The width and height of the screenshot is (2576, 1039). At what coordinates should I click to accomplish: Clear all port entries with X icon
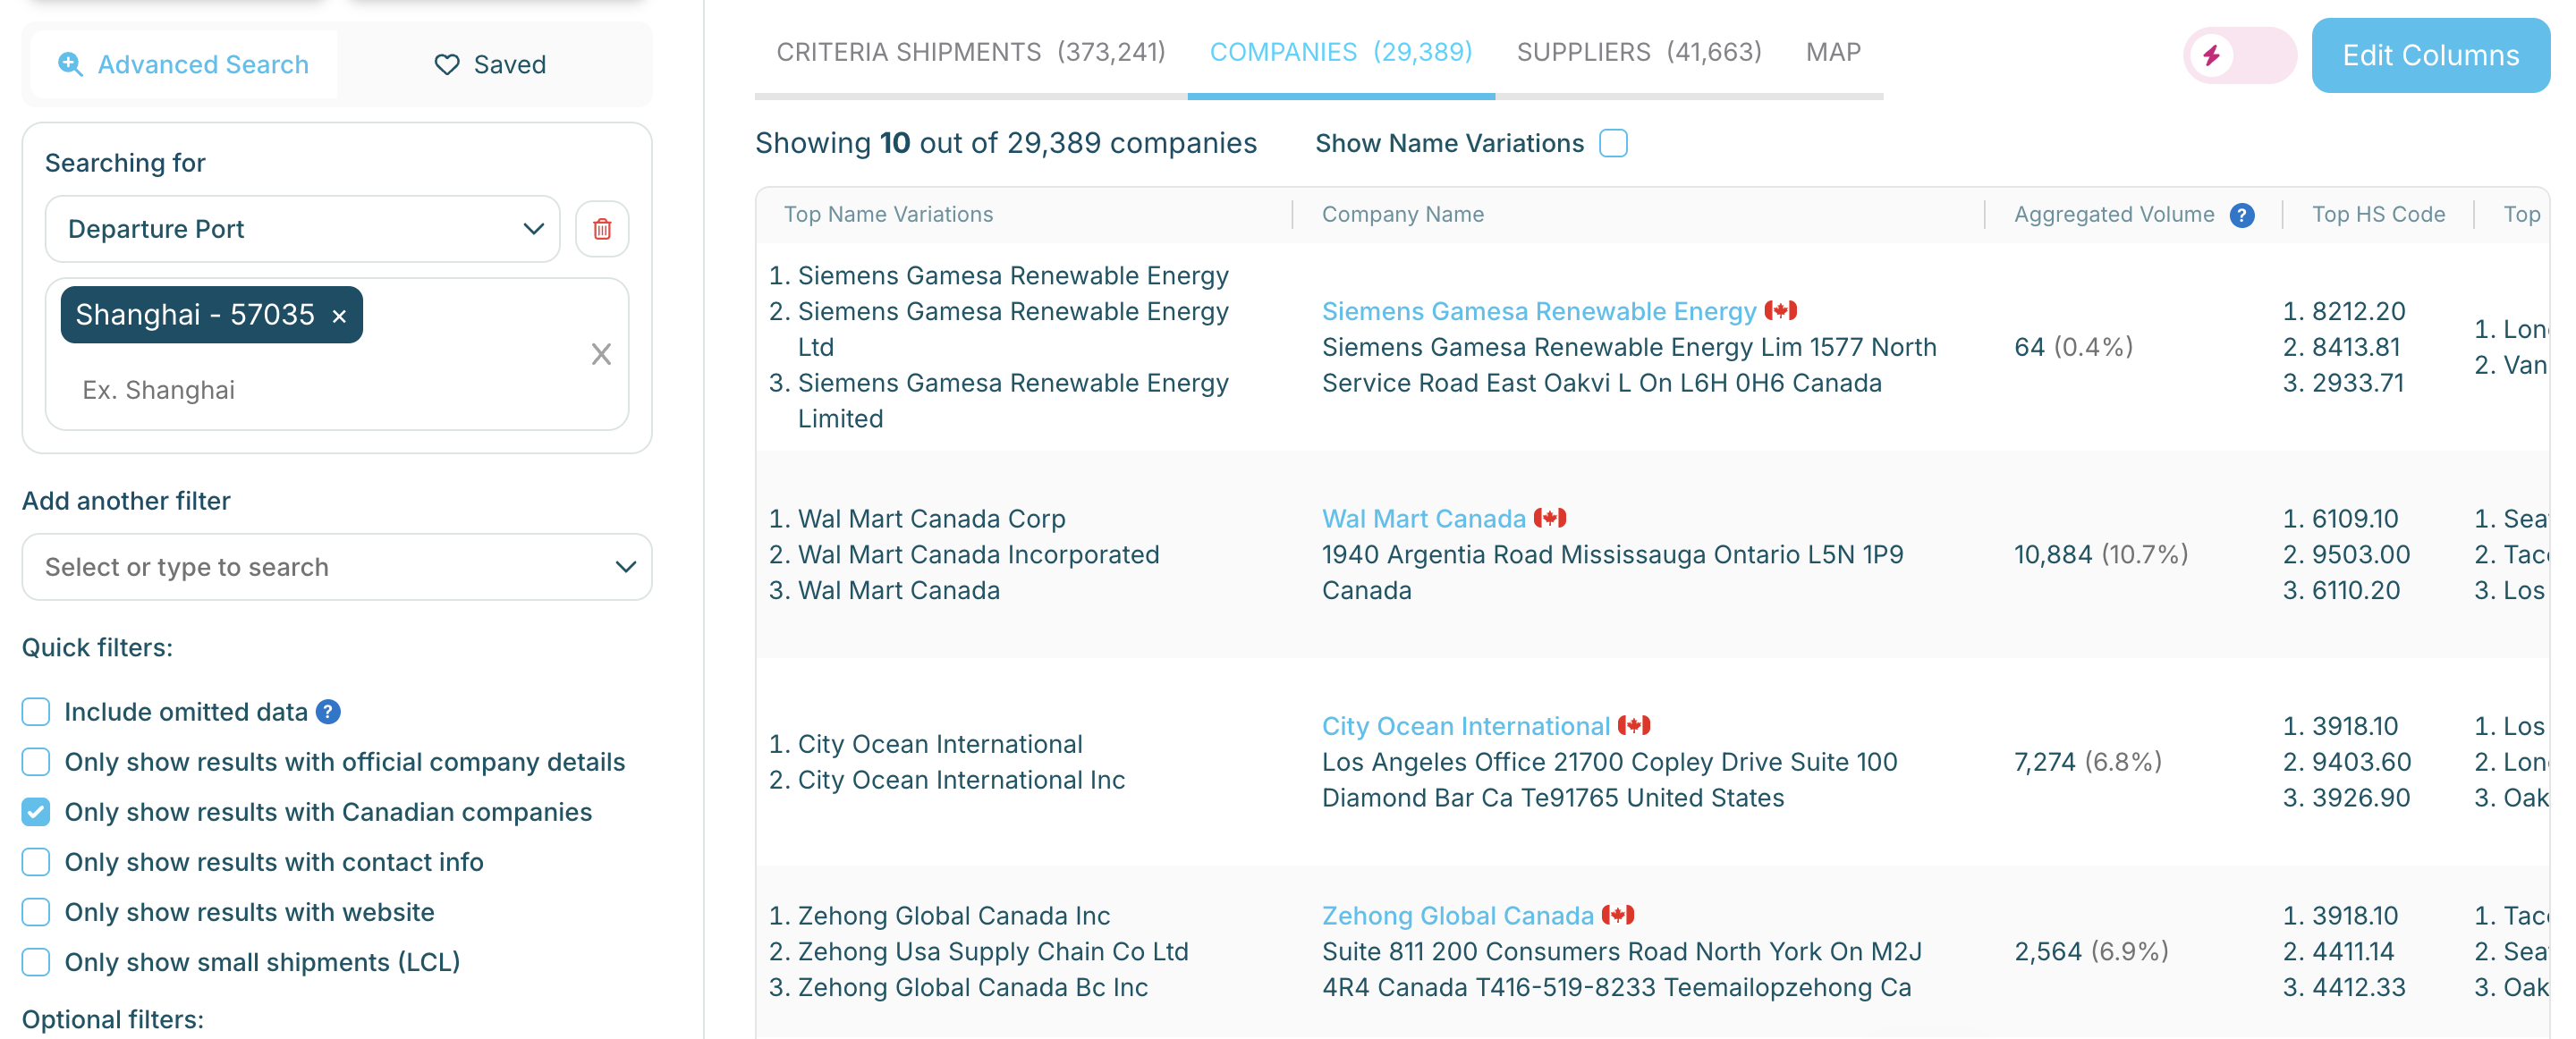coord(601,354)
